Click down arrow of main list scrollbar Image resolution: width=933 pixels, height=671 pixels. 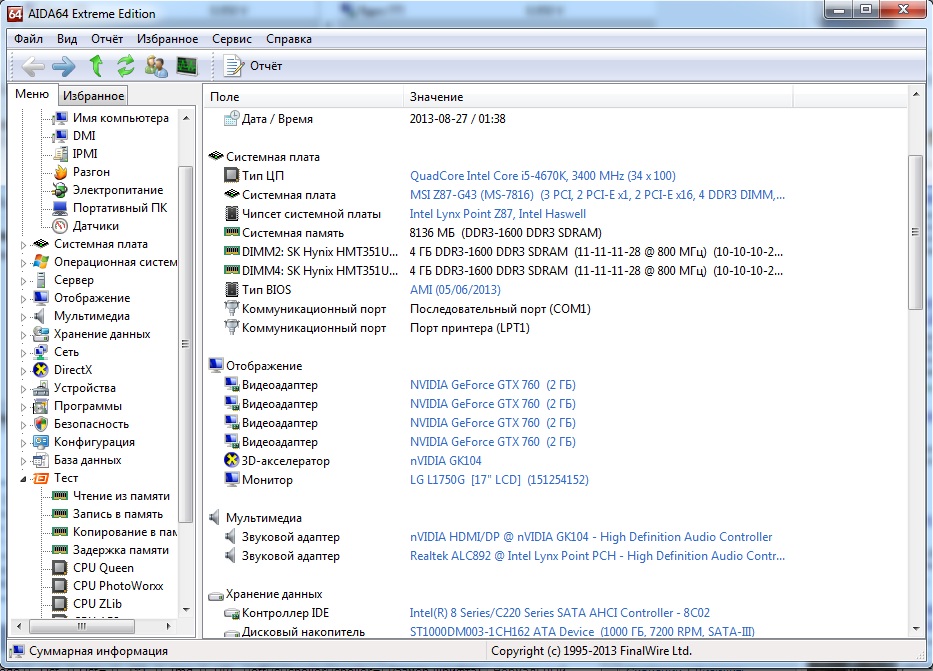pos(915,629)
